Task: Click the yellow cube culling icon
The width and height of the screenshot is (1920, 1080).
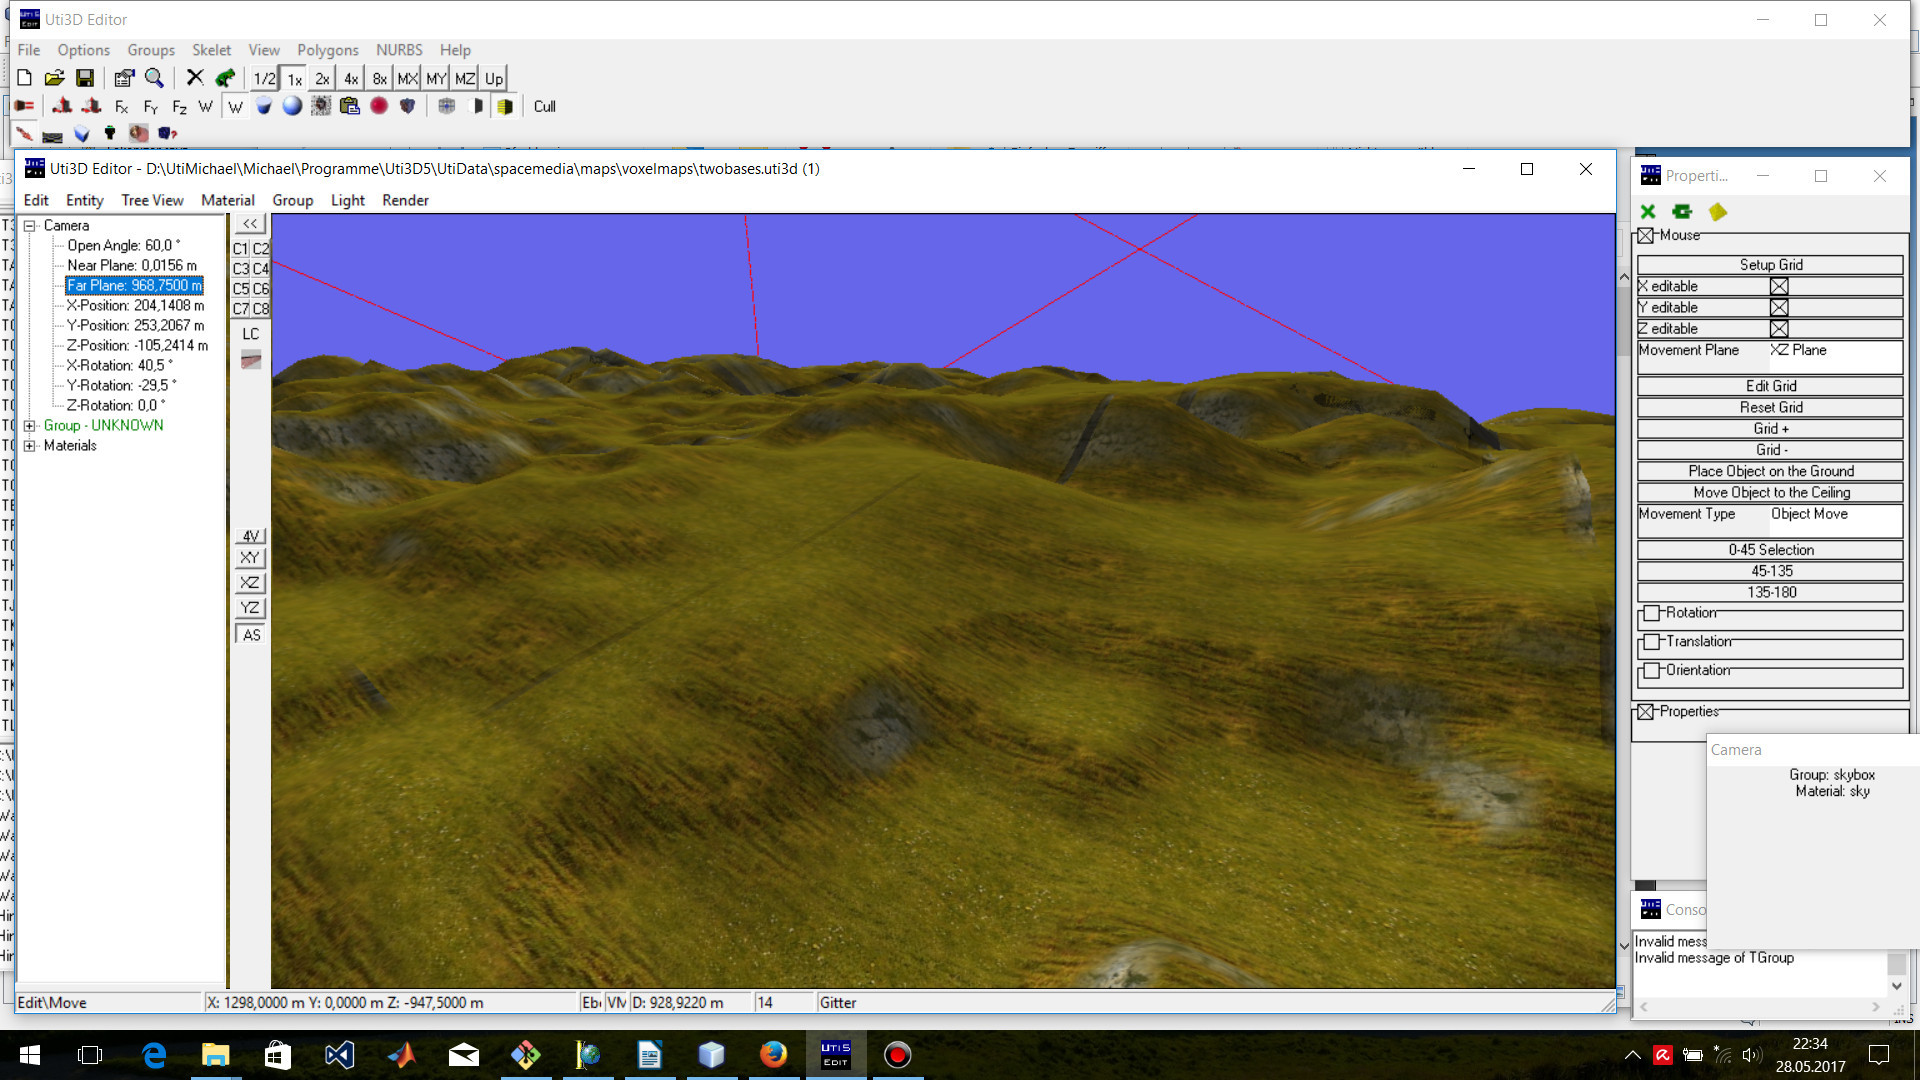Action: 505,106
